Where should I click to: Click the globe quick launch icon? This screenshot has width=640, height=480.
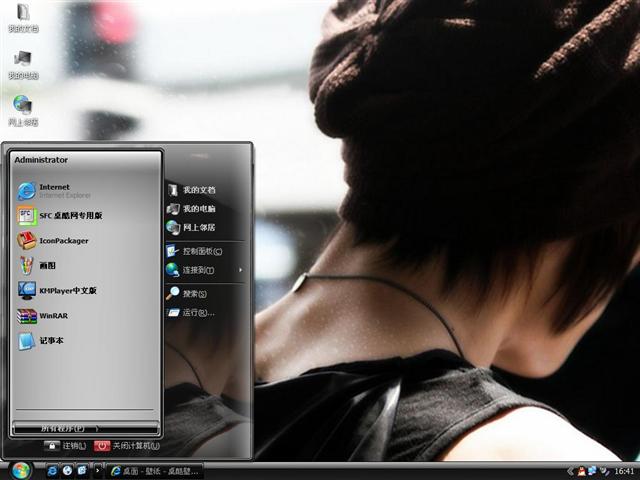pos(67,471)
